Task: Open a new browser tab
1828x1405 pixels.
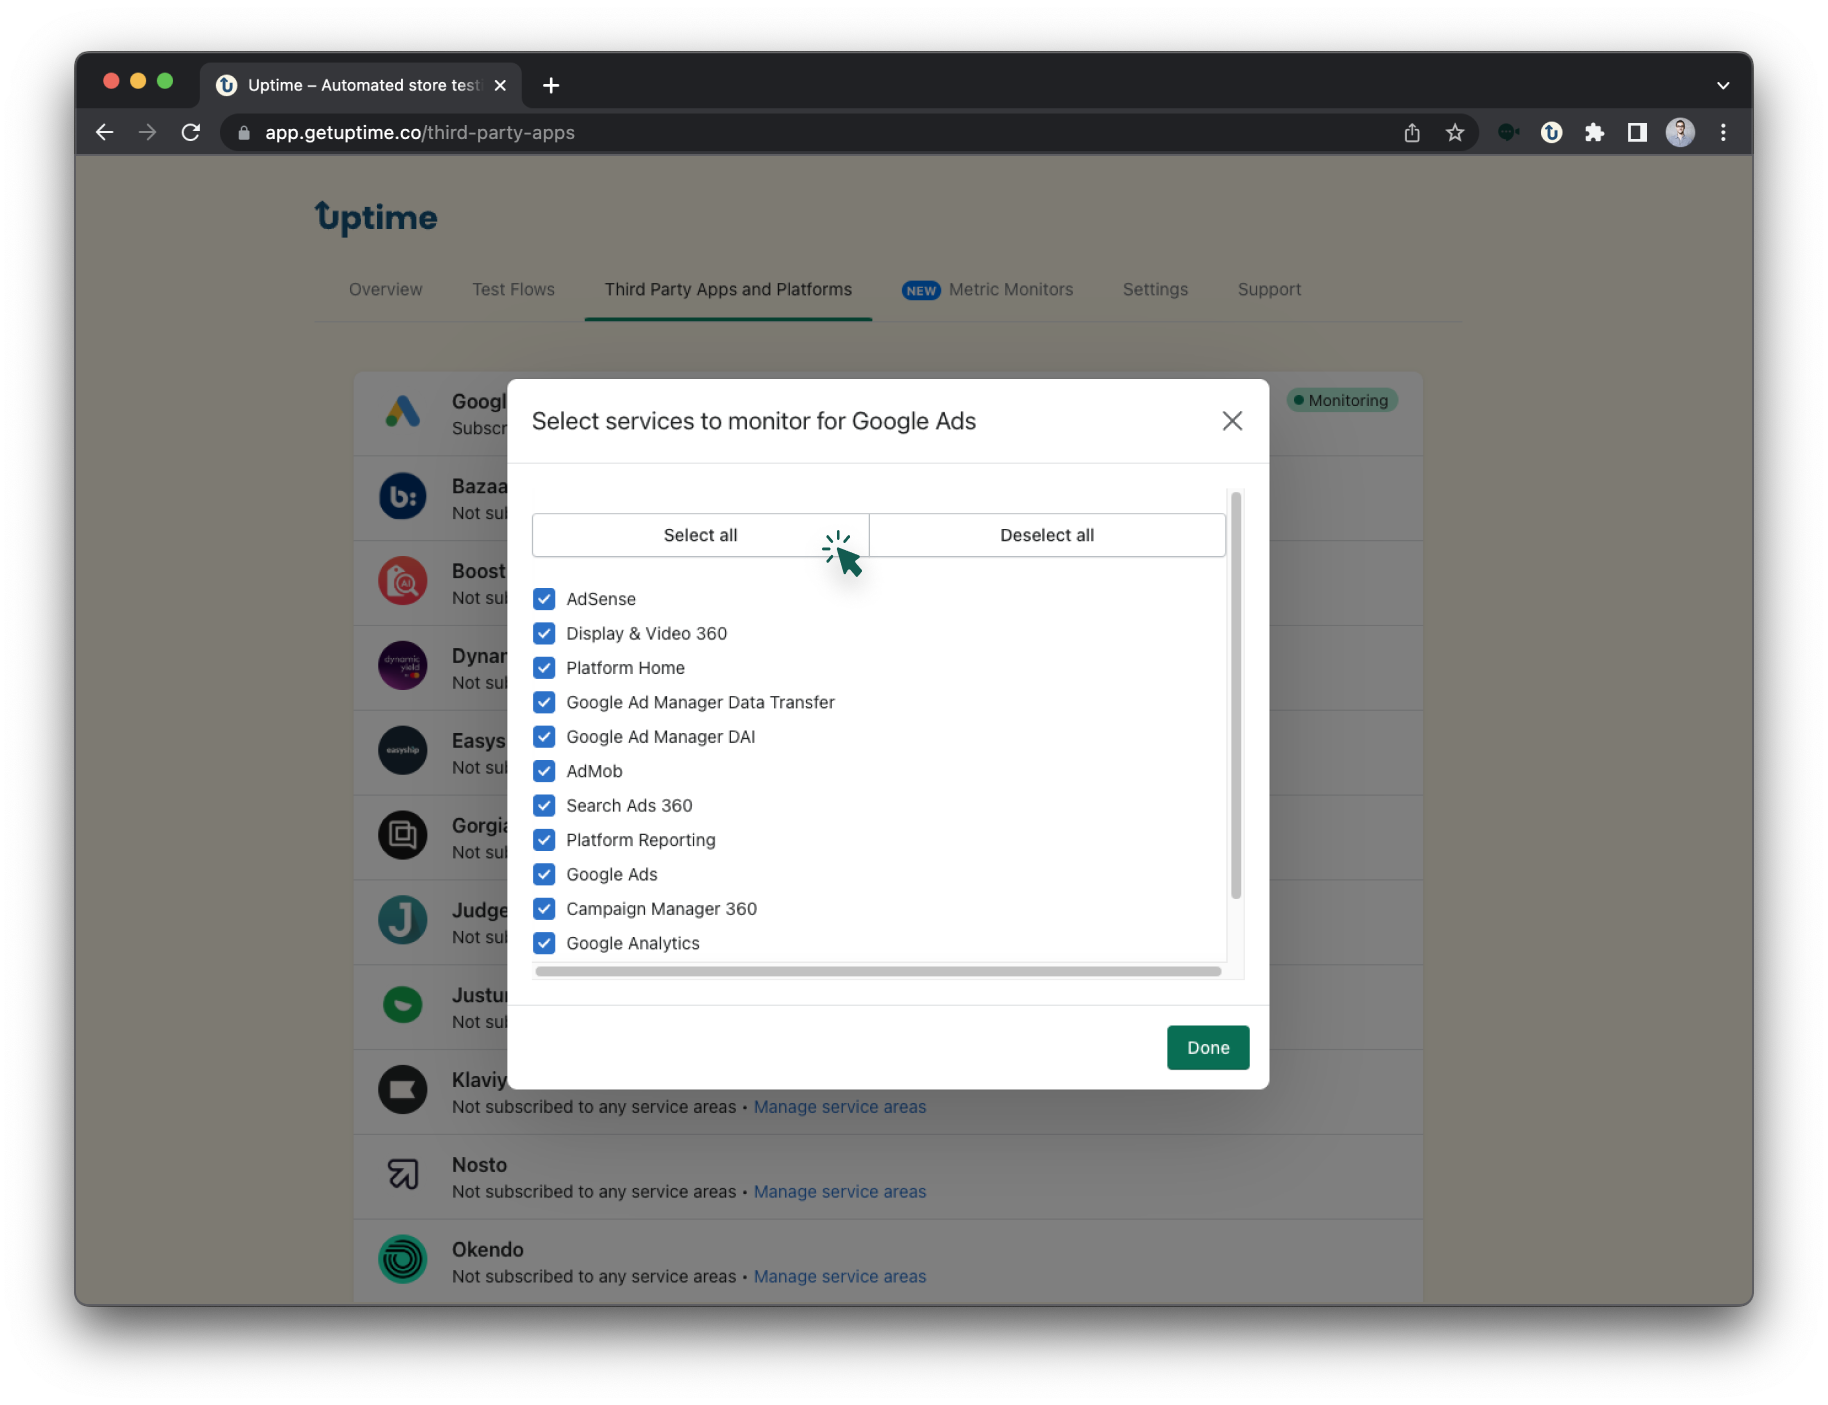Action: click(x=551, y=85)
